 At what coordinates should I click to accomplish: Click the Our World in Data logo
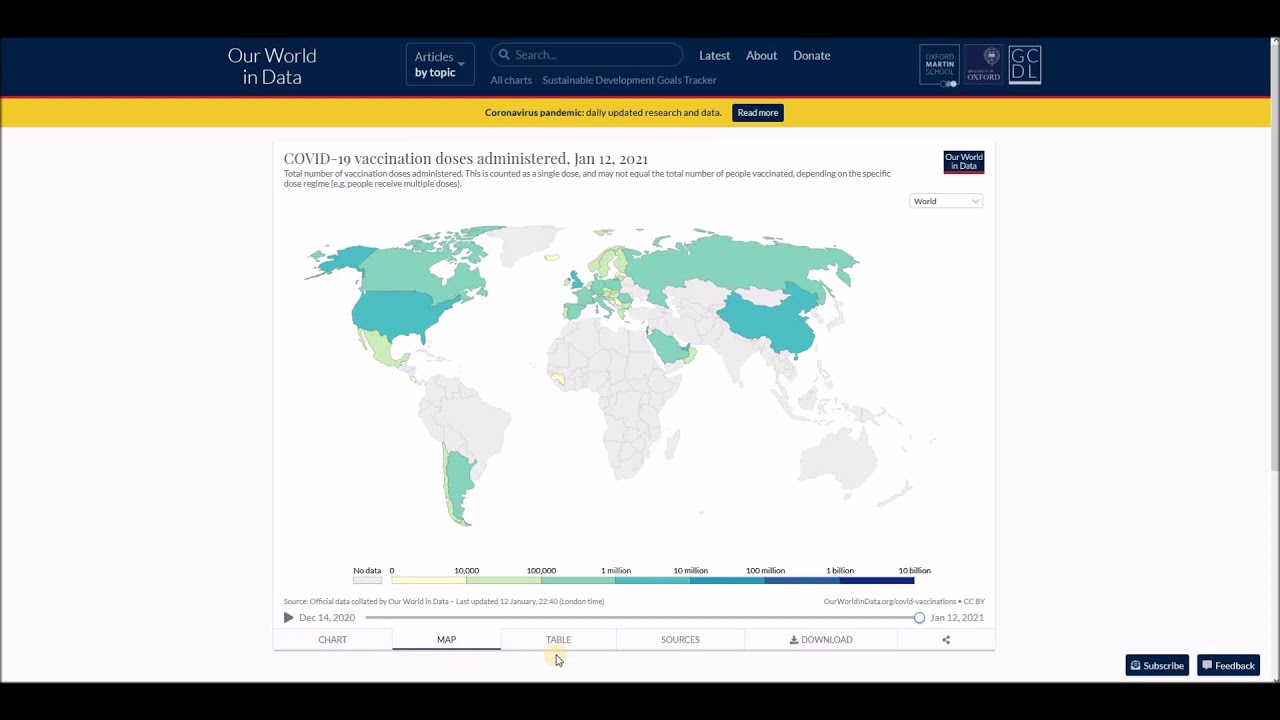click(272, 66)
